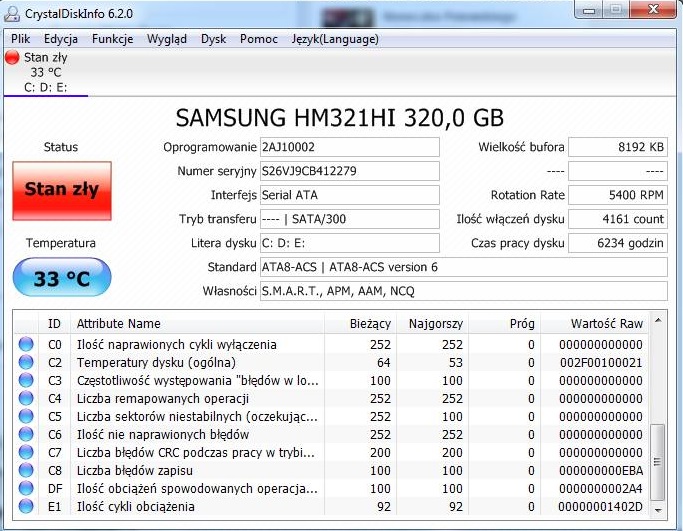Open the Edycja menu

click(61, 39)
